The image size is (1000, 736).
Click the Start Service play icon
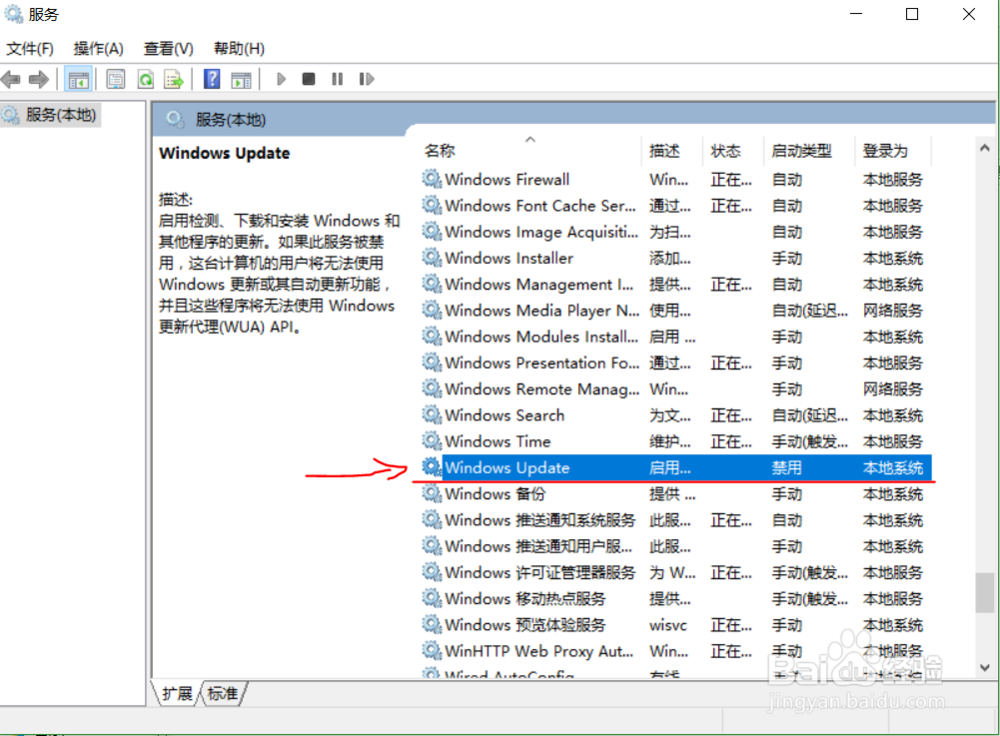(x=281, y=79)
